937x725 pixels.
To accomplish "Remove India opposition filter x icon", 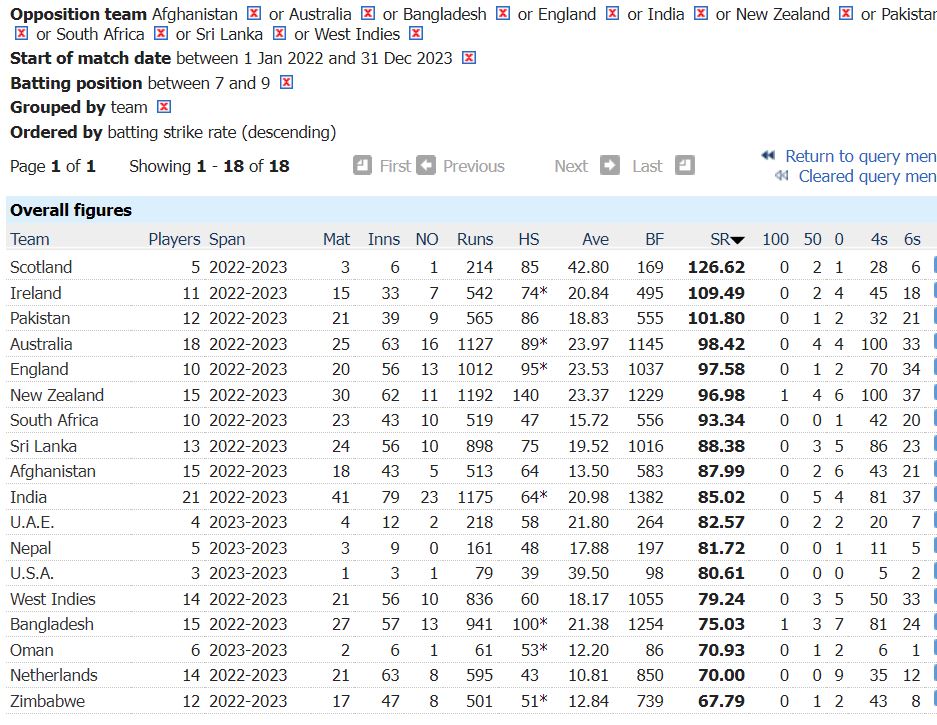I will tap(701, 14).
